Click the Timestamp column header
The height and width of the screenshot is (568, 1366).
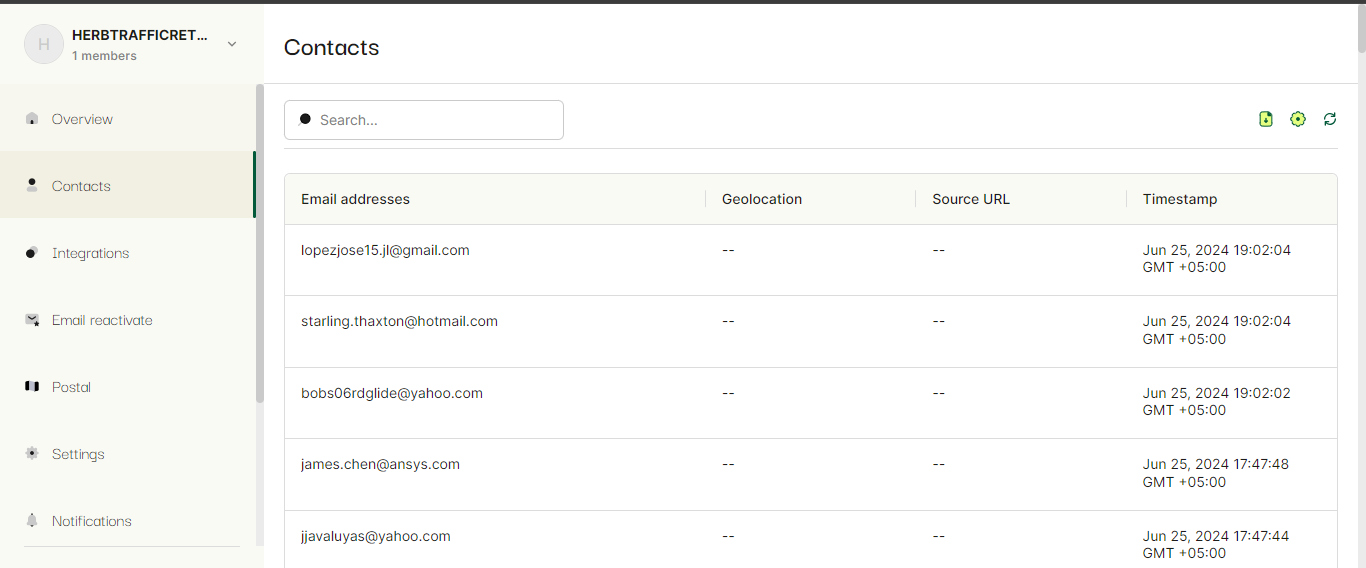[x=1180, y=199]
